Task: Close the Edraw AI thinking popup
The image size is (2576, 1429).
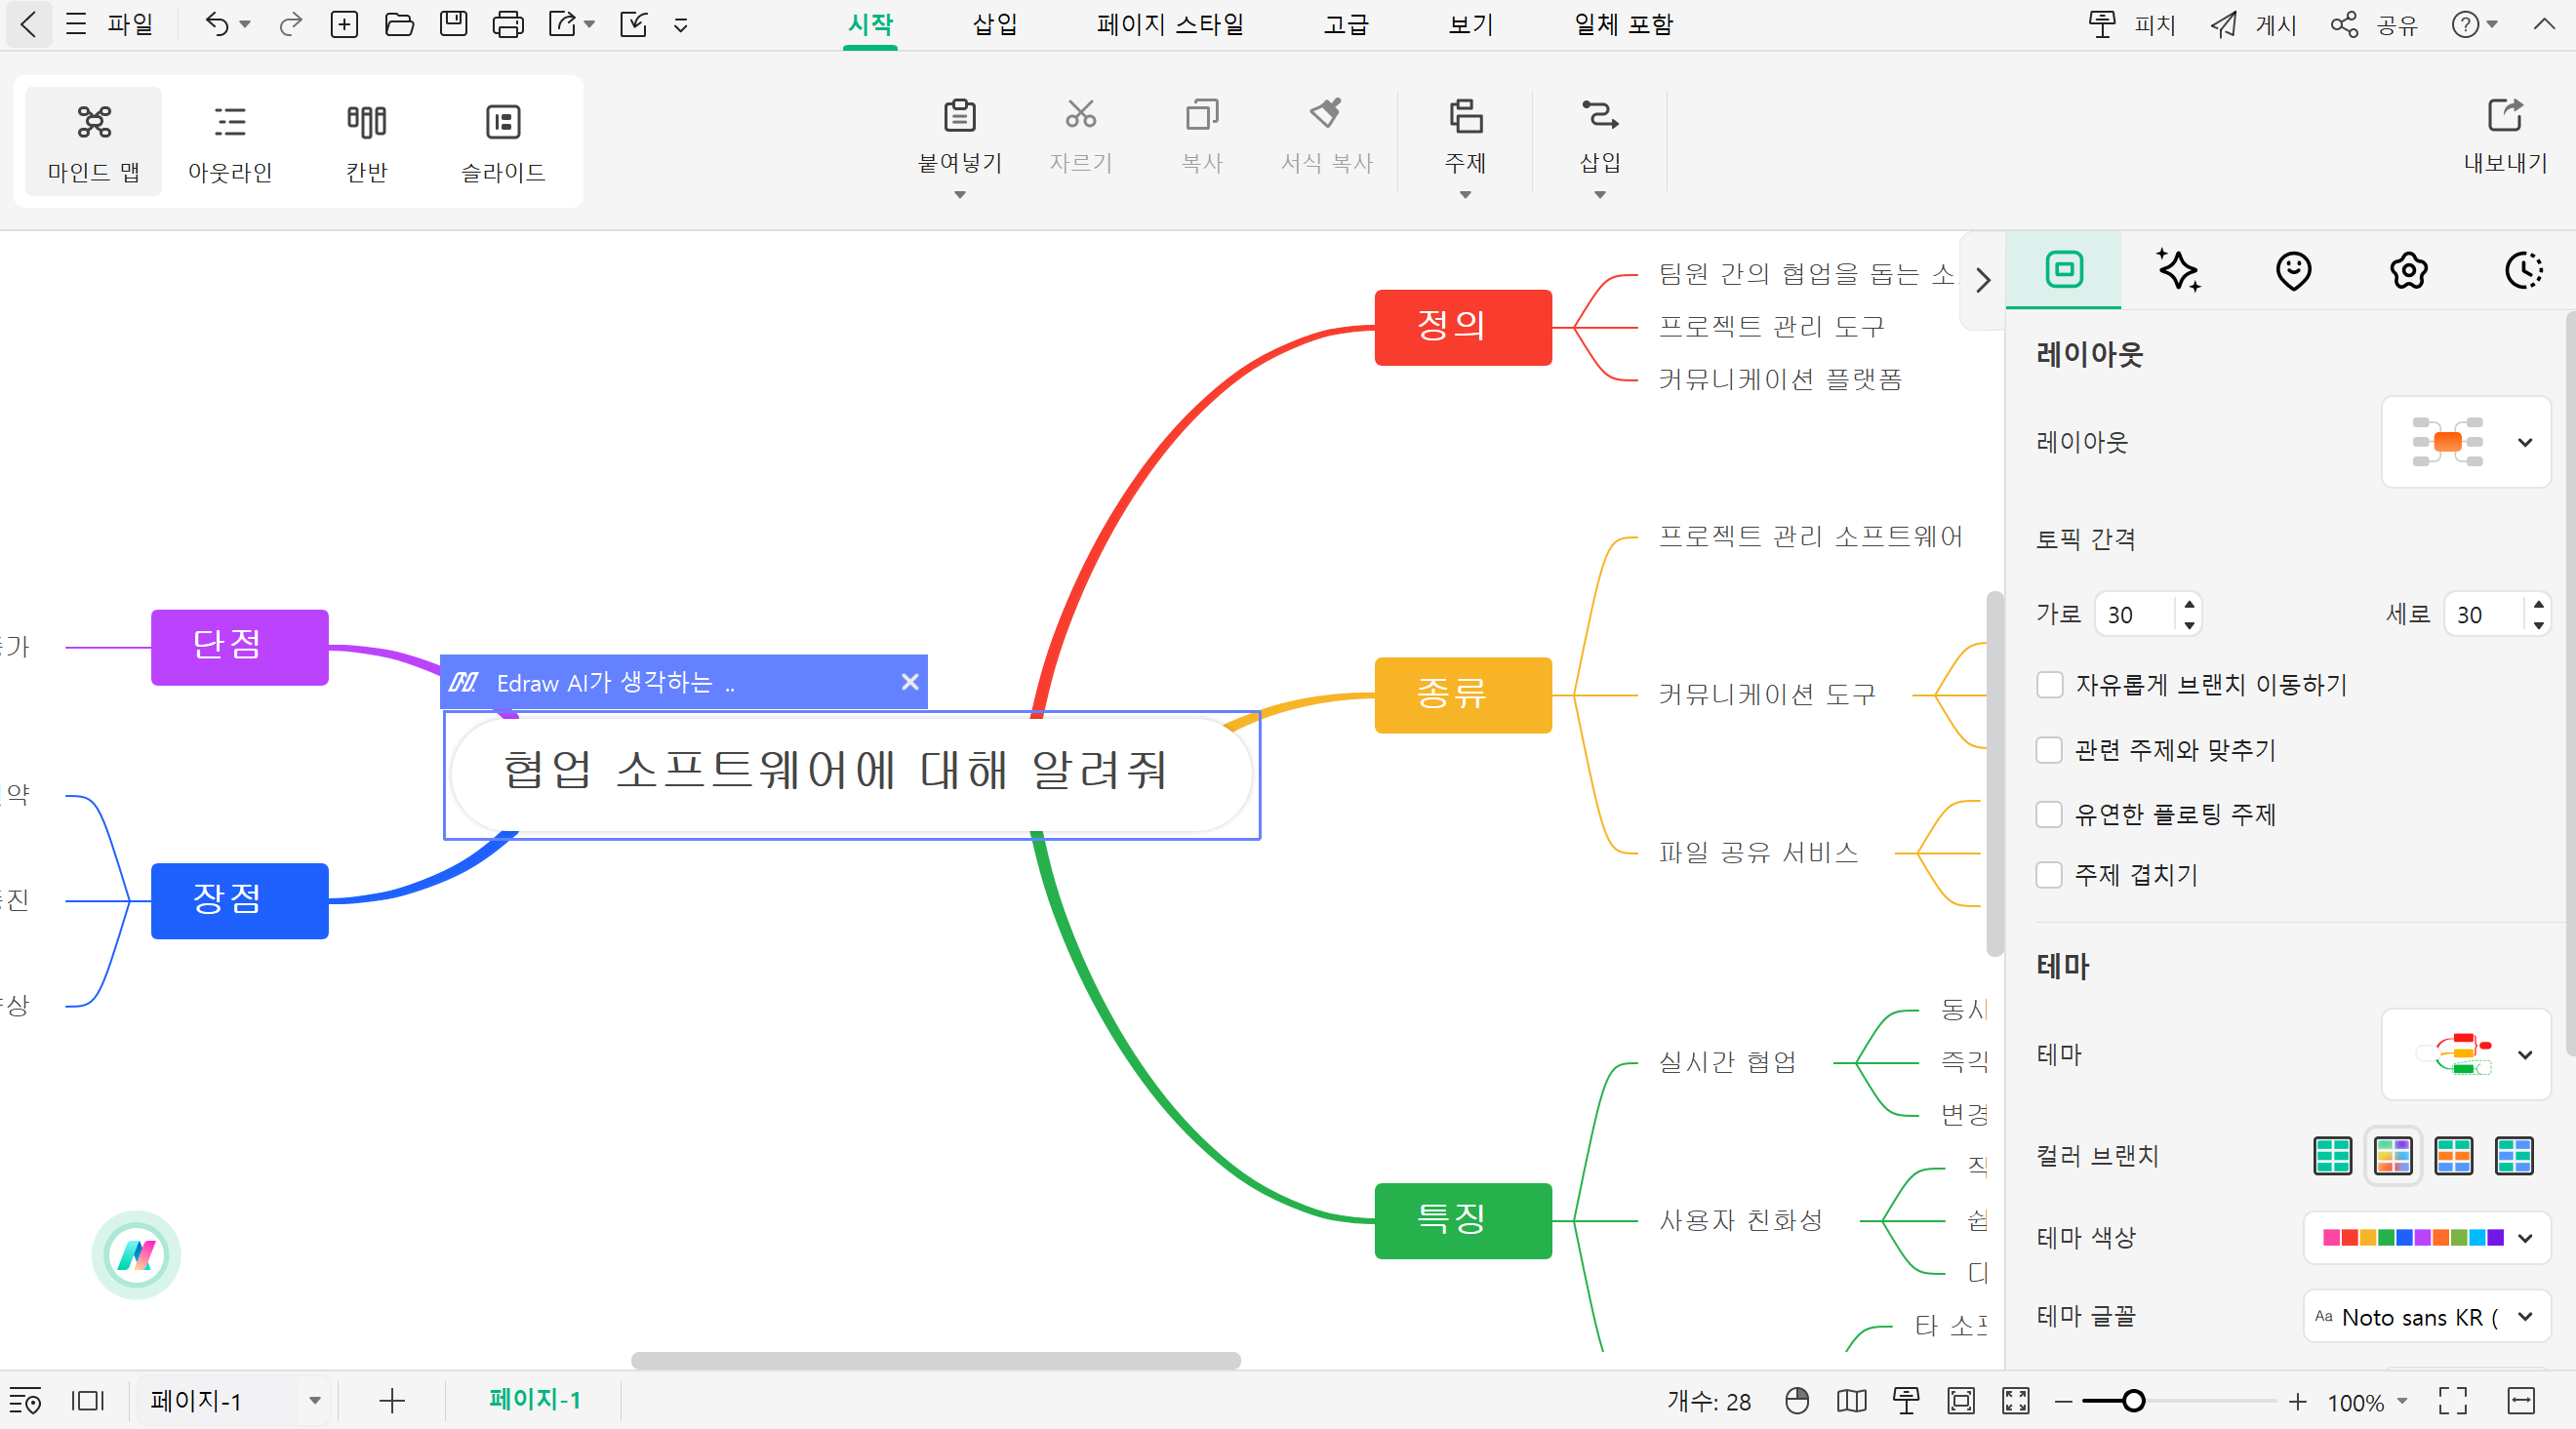Action: pyautogui.click(x=910, y=682)
